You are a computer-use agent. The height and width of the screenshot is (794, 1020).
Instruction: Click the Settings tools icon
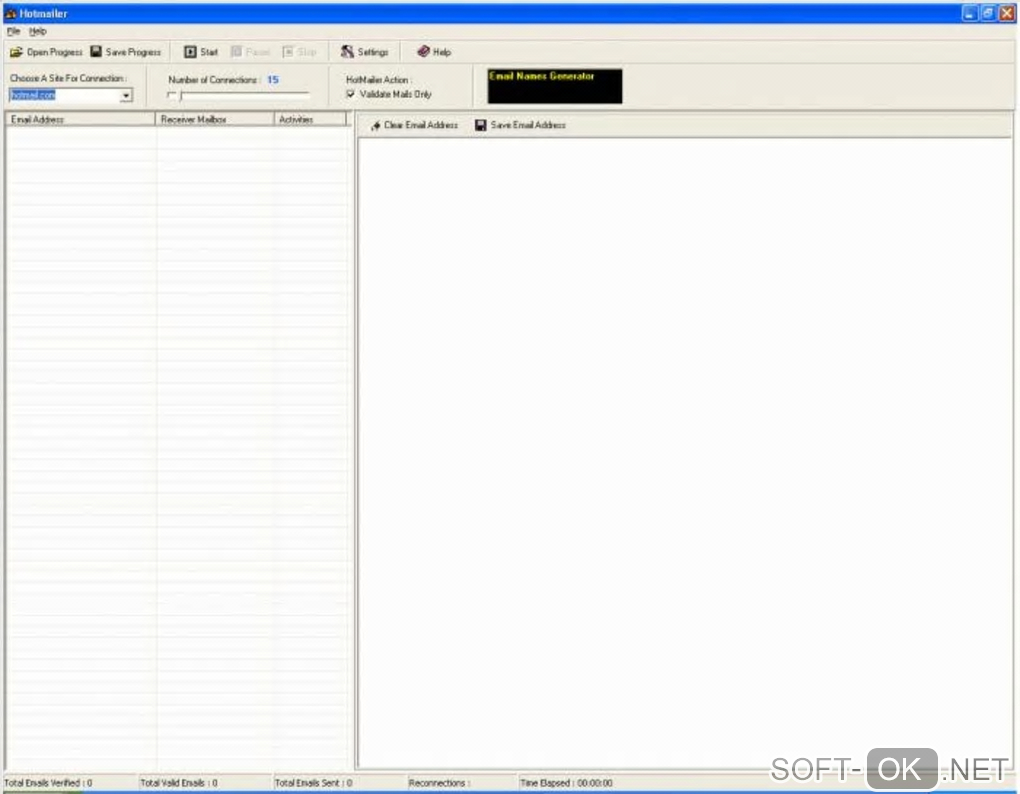tap(347, 51)
